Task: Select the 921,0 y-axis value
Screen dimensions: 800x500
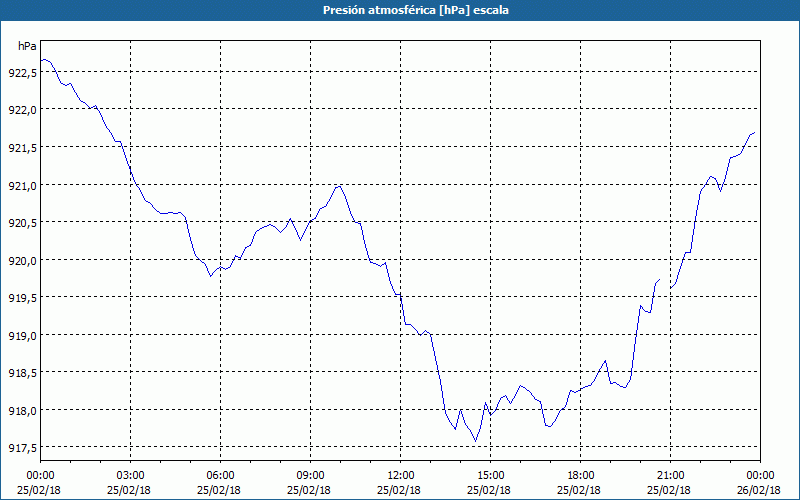Action: [22, 187]
